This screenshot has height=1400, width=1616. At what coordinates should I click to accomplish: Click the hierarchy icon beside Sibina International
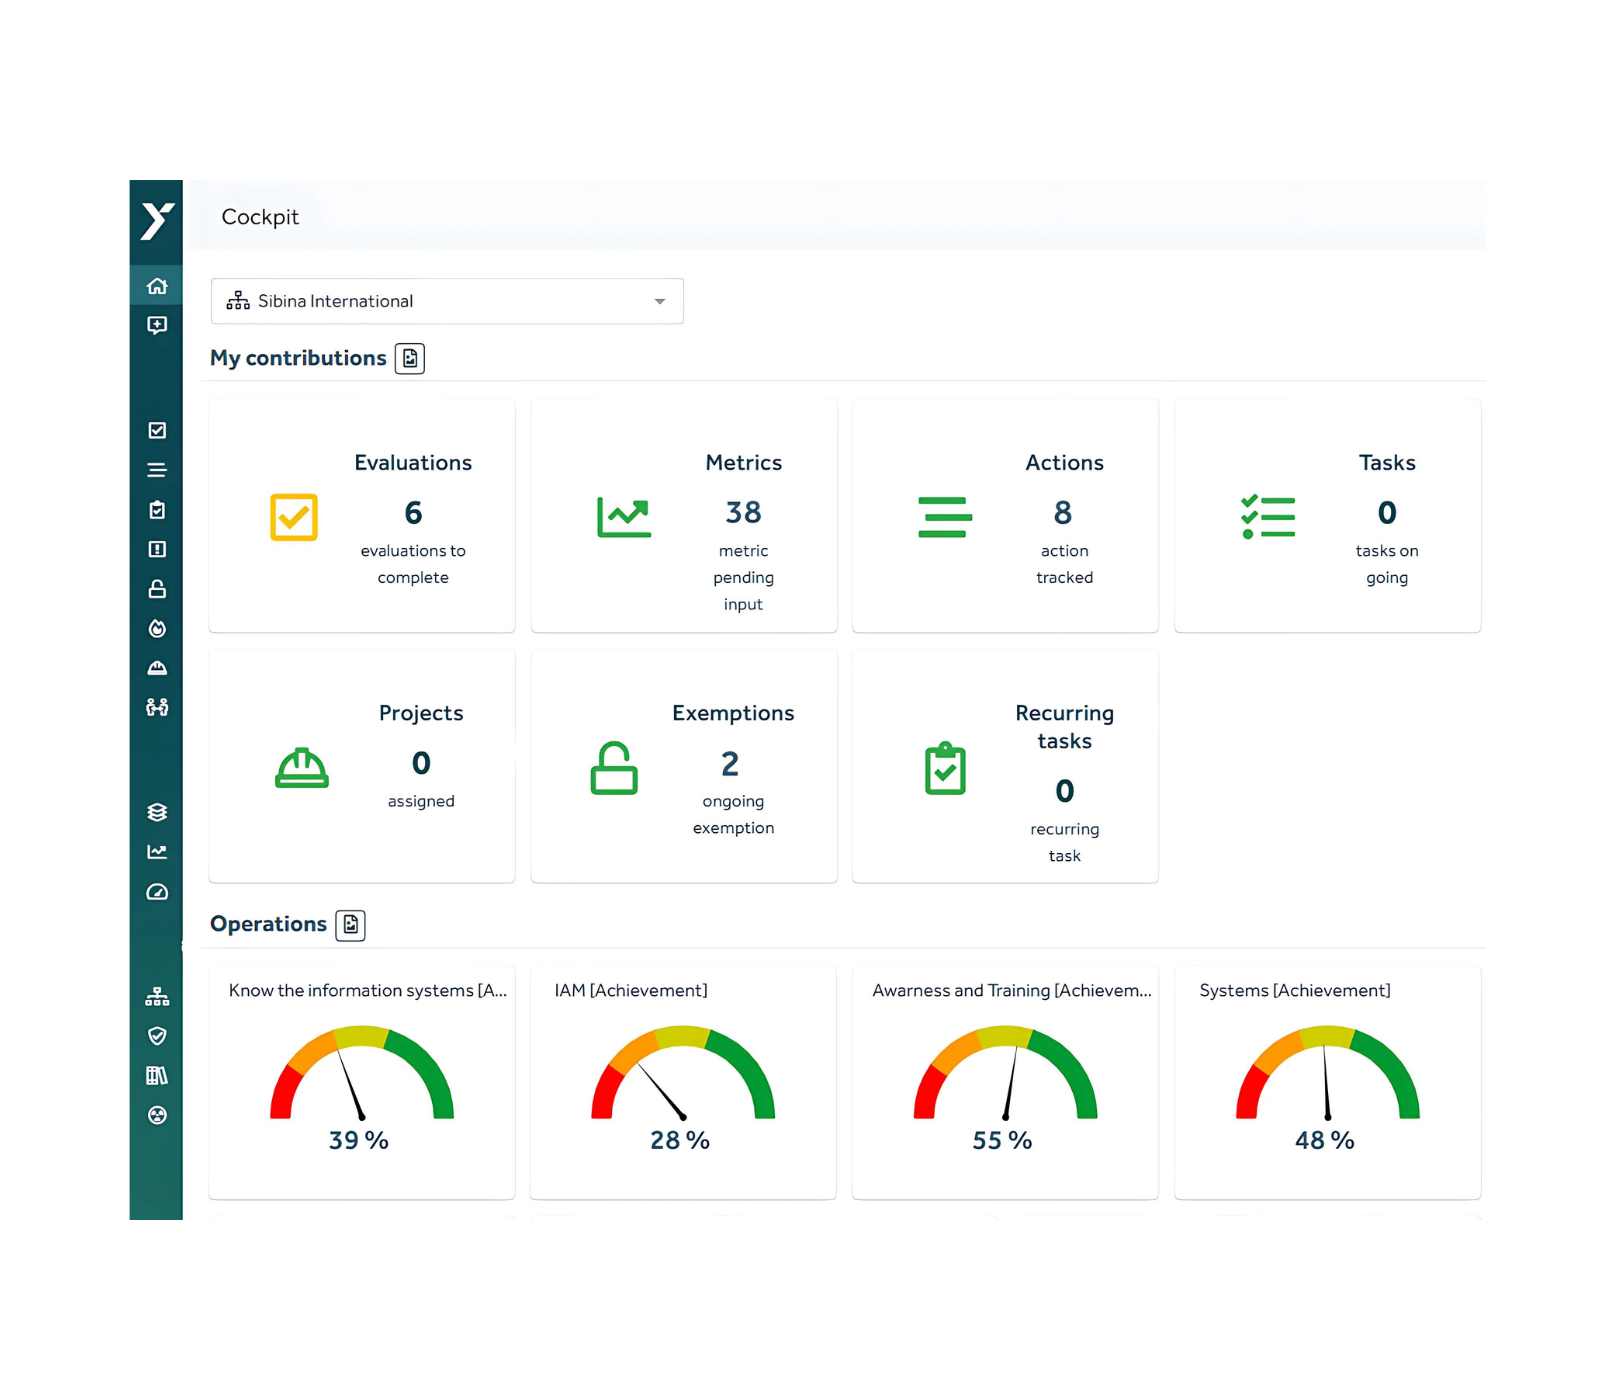238,301
